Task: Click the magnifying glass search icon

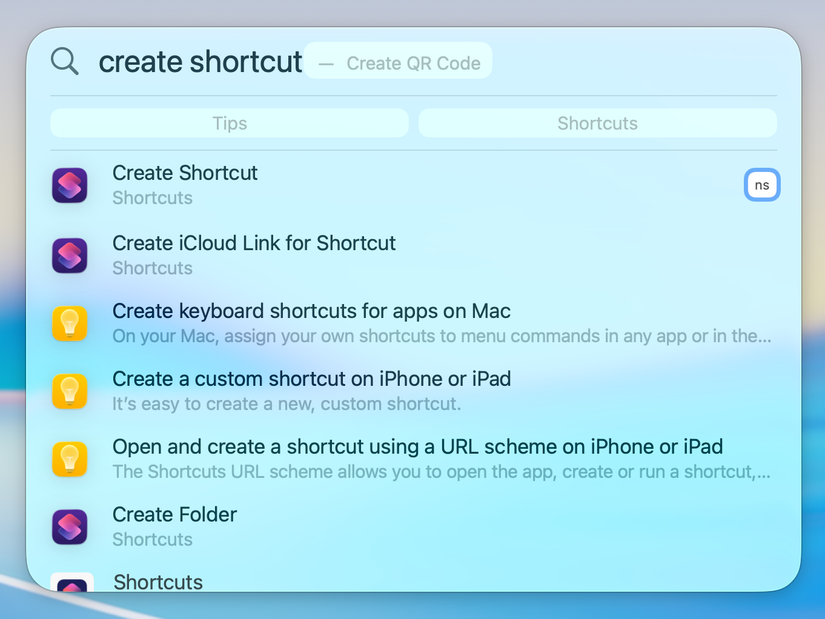Action: click(x=64, y=61)
